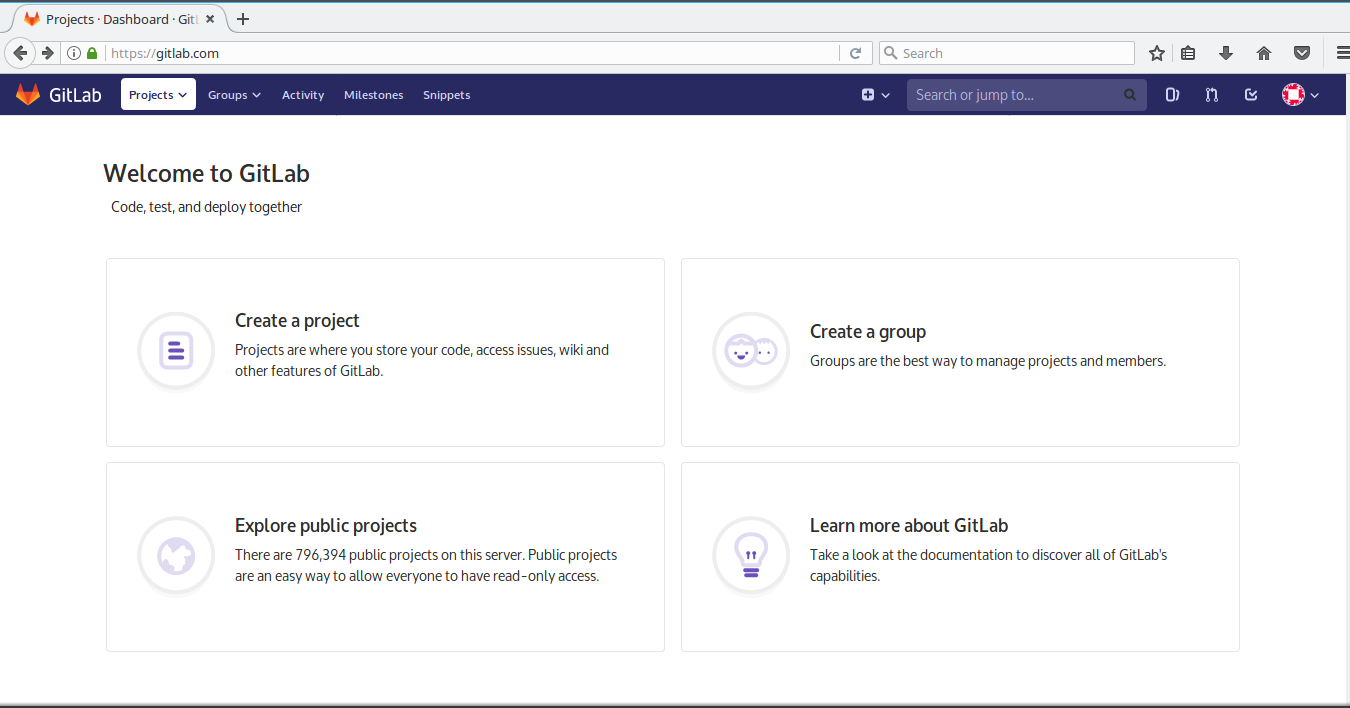Expand your avatar profile dropdown
Image resolution: width=1350 pixels, height=708 pixels.
(1299, 94)
